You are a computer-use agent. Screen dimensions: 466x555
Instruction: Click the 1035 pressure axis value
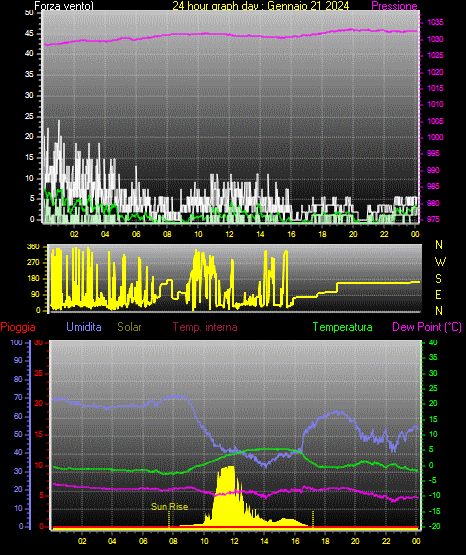point(435,22)
